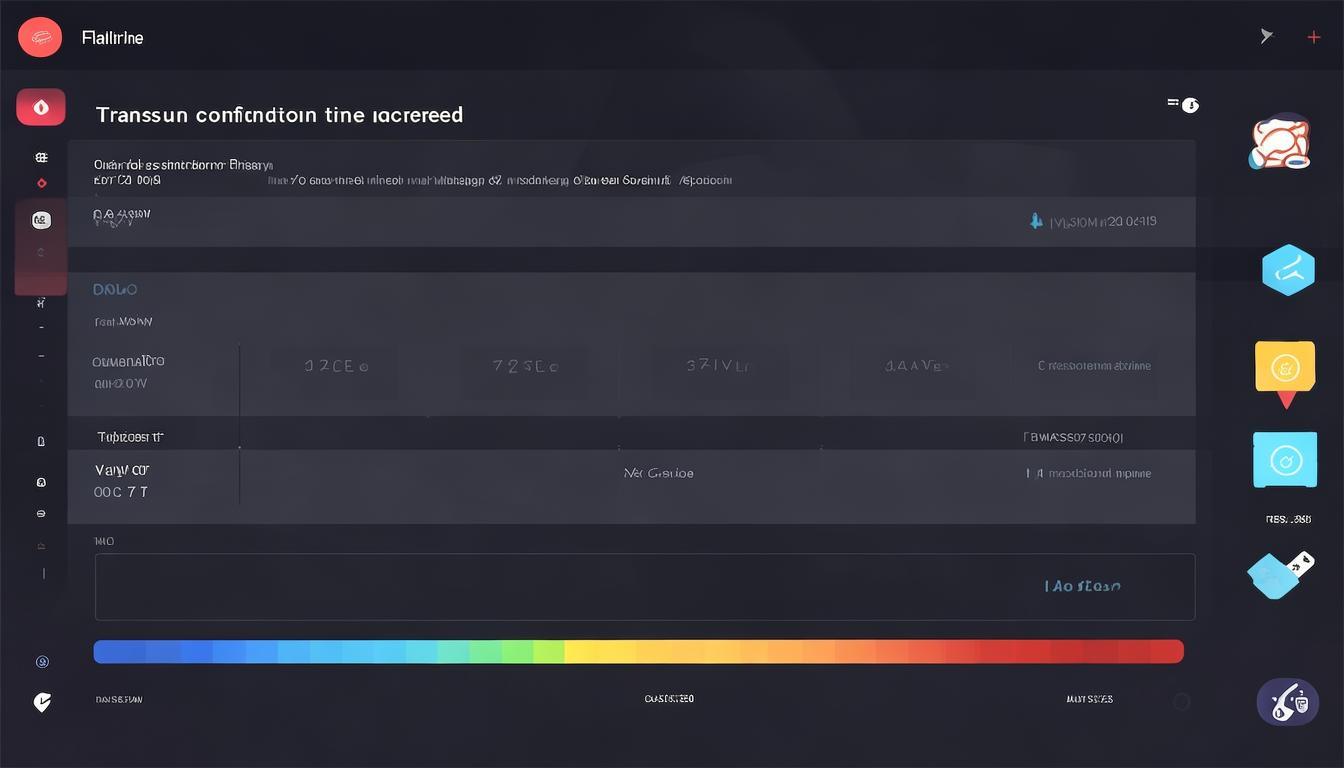Click the blue square target icon
1344x768 pixels.
click(x=1285, y=460)
